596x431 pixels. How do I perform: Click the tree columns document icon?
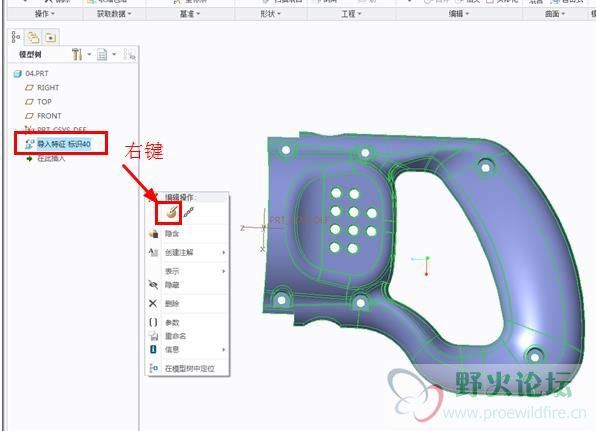coord(102,55)
